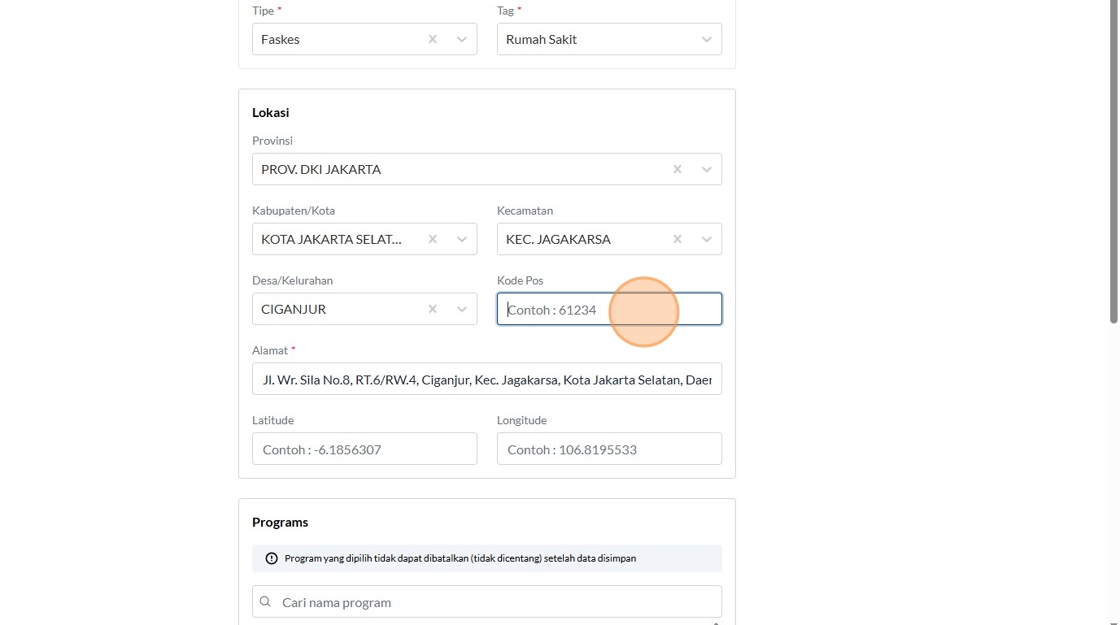Clear the Faskes selection in Tipe

(x=432, y=39)
